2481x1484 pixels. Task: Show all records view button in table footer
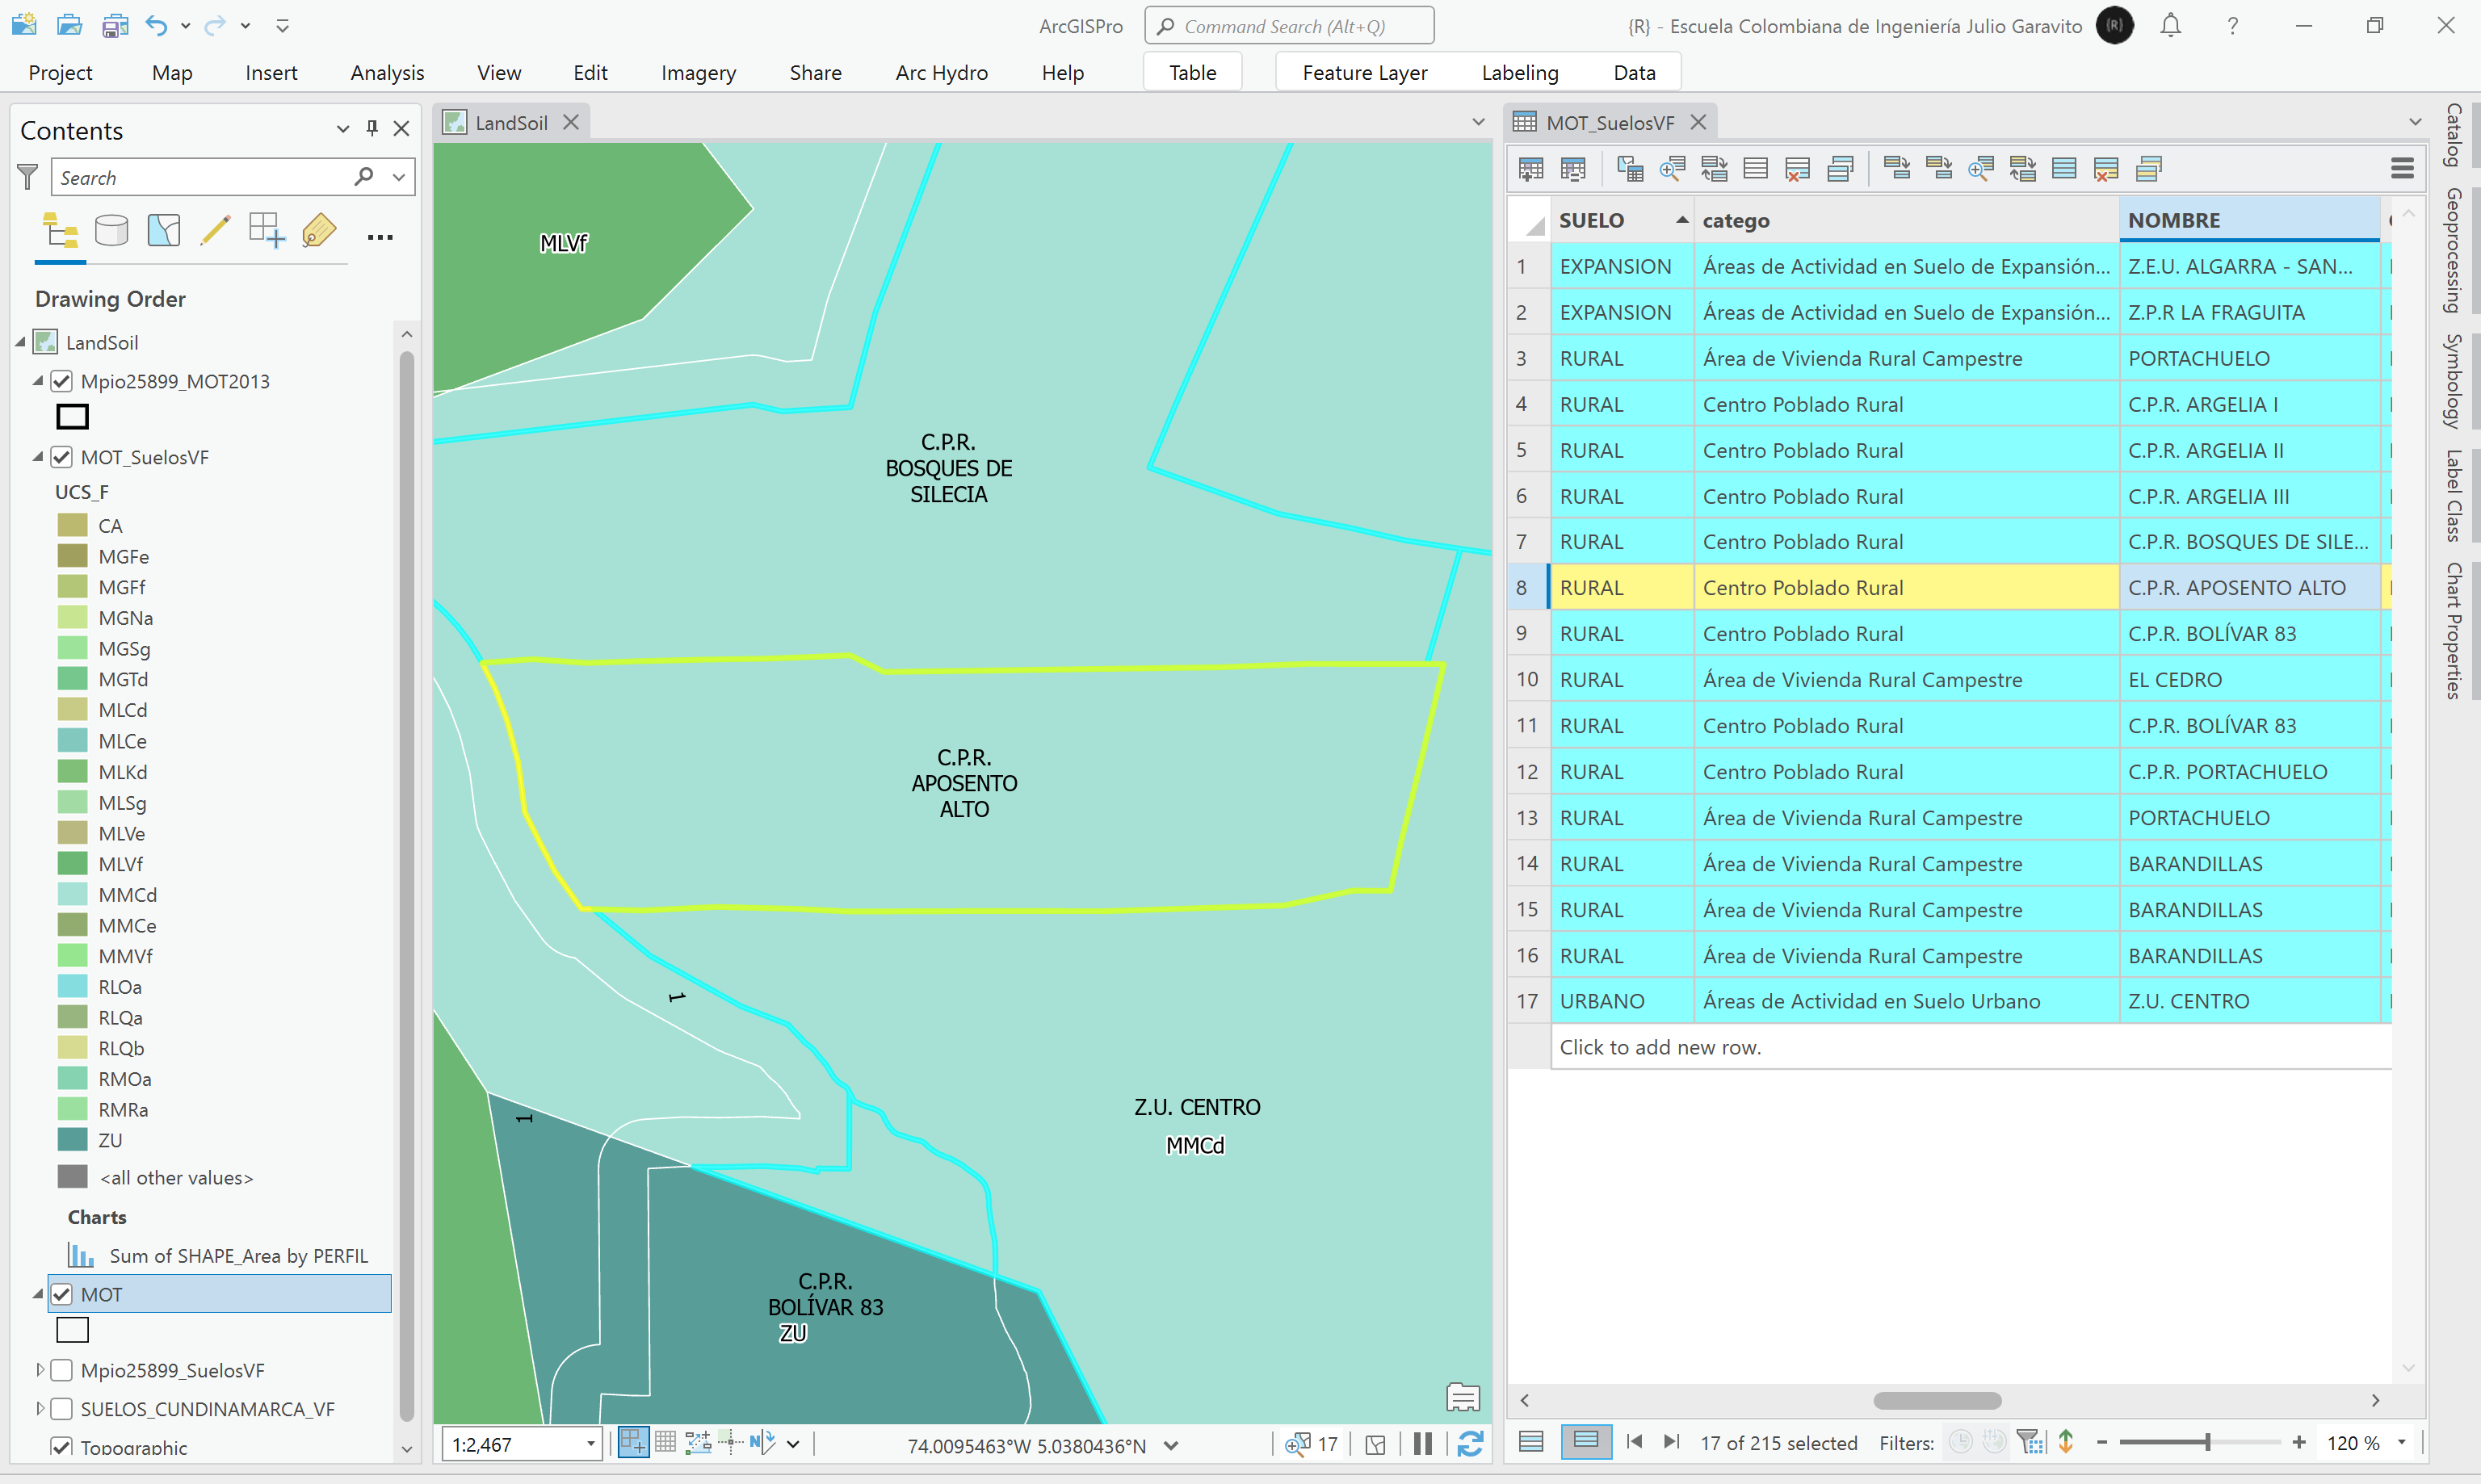point(1531,1442)
